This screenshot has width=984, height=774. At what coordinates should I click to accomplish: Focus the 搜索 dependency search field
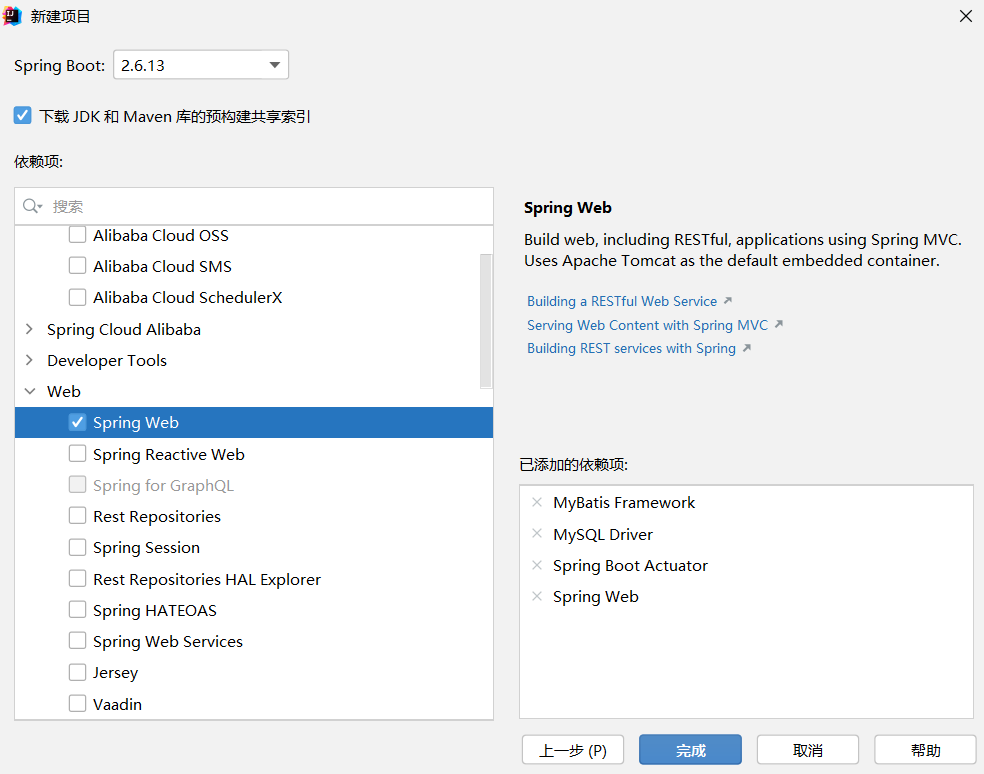254,206
